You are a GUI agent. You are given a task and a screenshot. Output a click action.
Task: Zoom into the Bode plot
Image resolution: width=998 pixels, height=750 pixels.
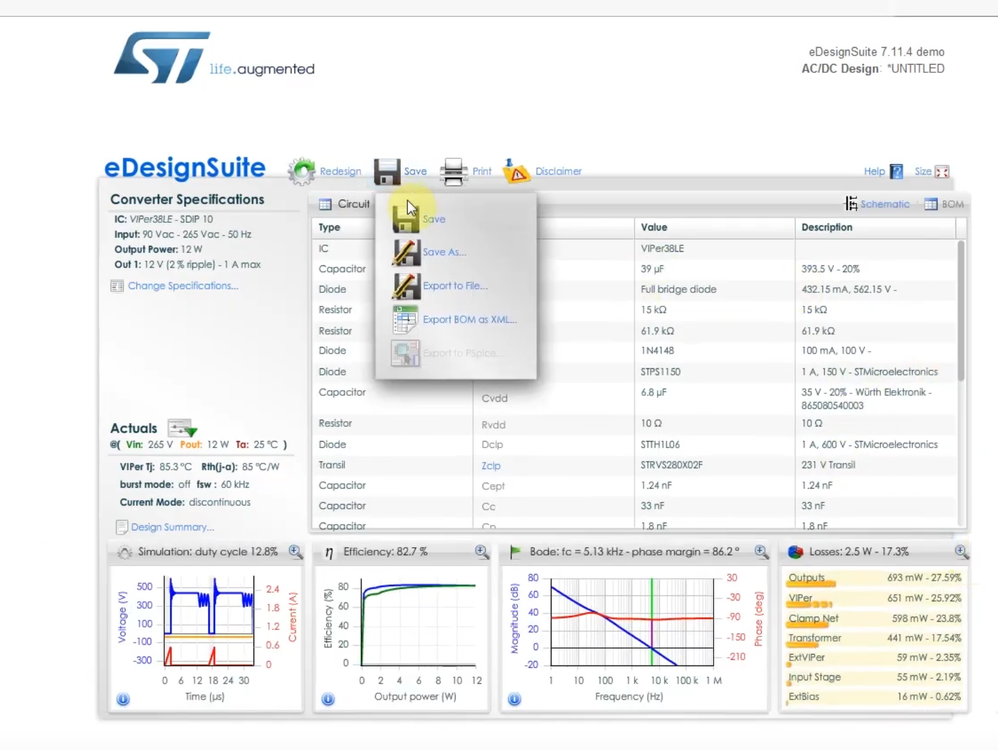(x=761, y=551)
